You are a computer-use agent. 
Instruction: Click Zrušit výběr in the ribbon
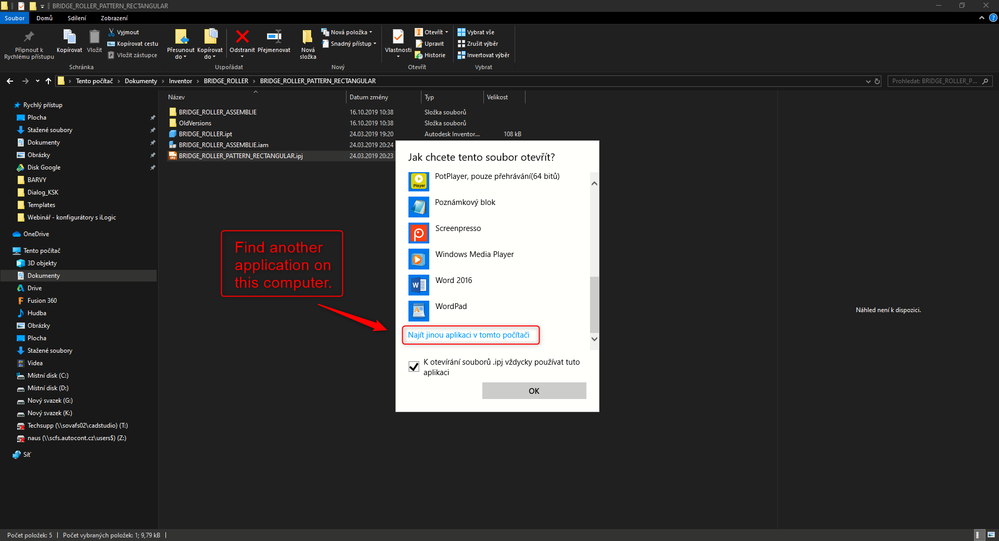[x=478, y=43]
